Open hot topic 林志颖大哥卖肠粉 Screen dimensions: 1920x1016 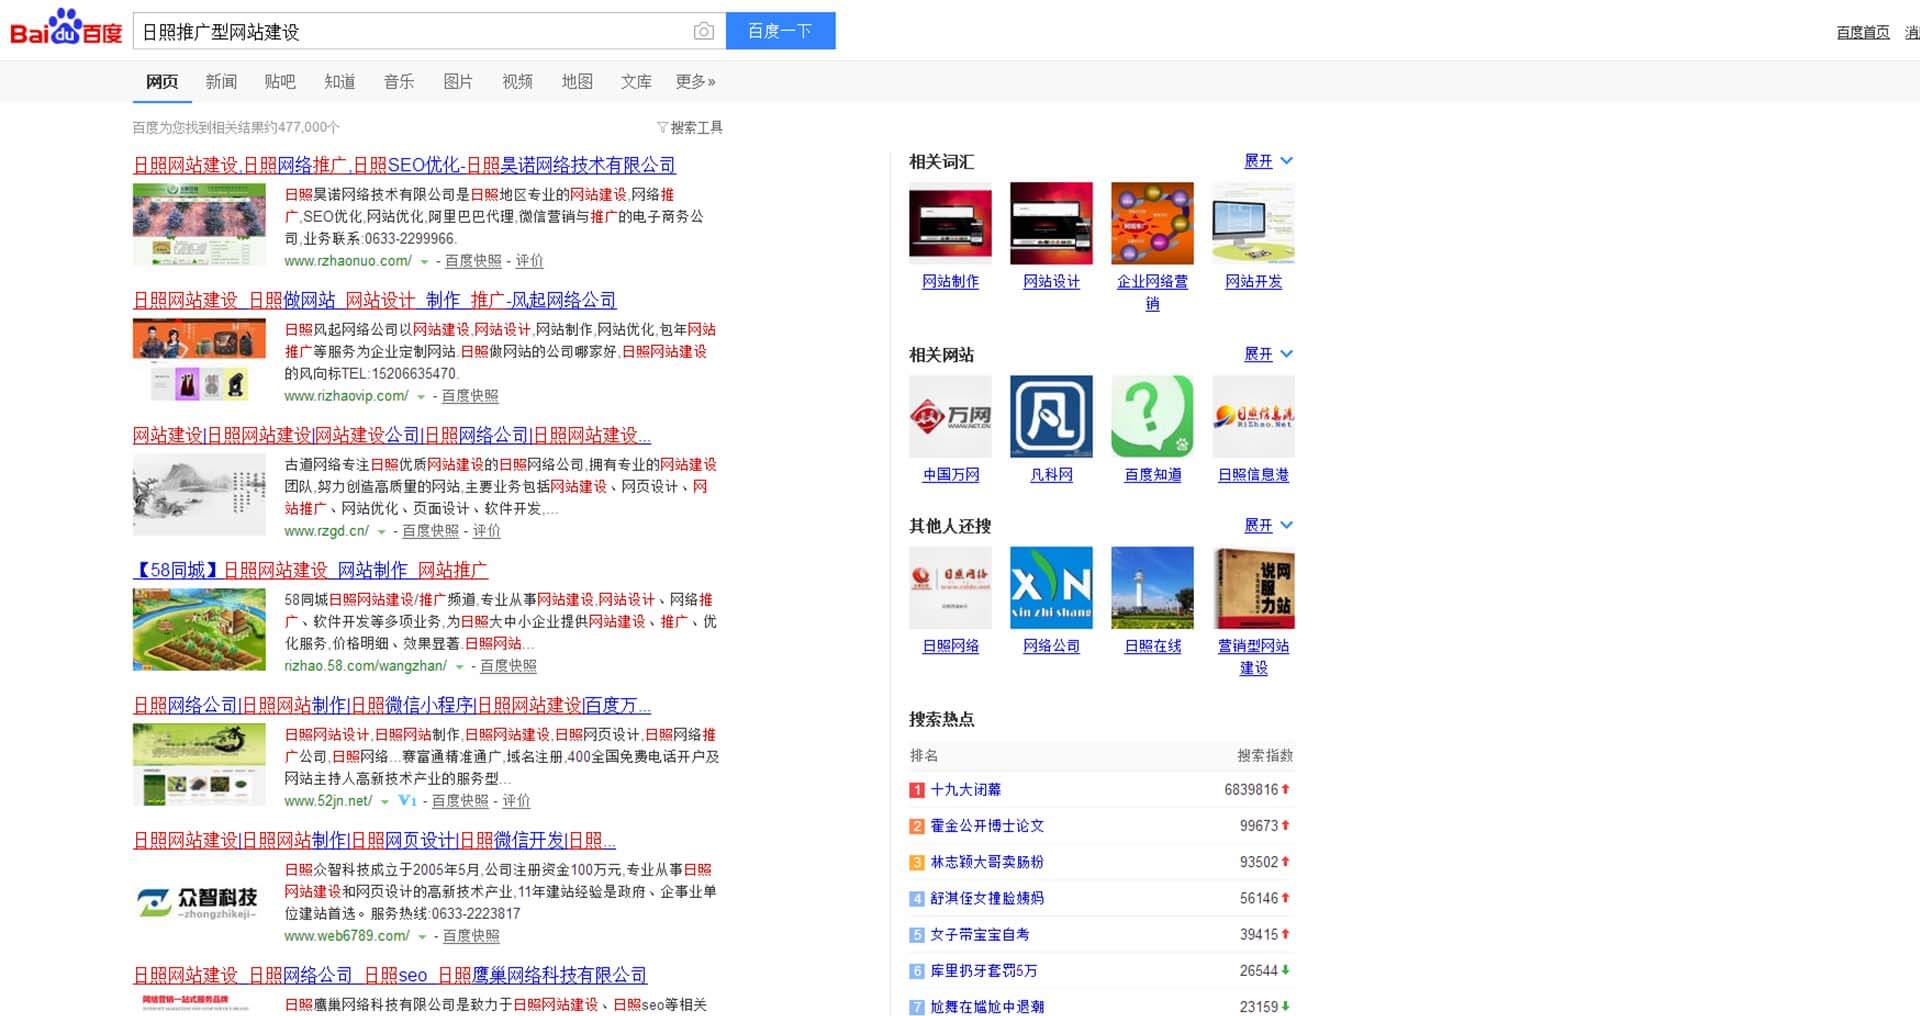click(987, 862)
